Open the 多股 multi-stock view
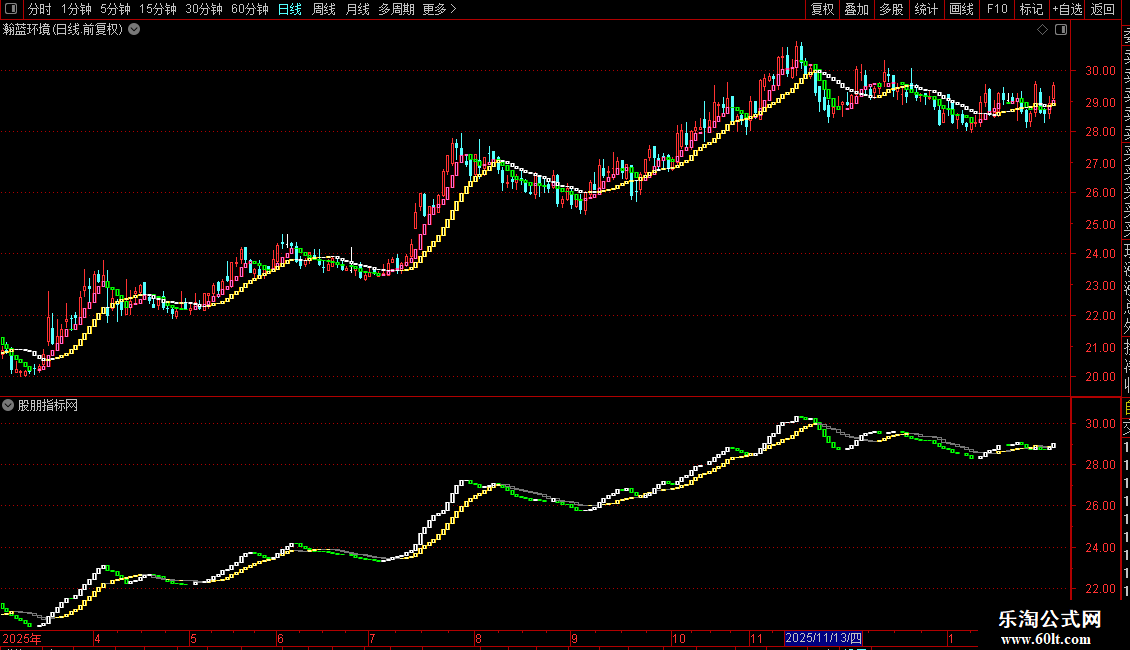 (x=891, y=9)
